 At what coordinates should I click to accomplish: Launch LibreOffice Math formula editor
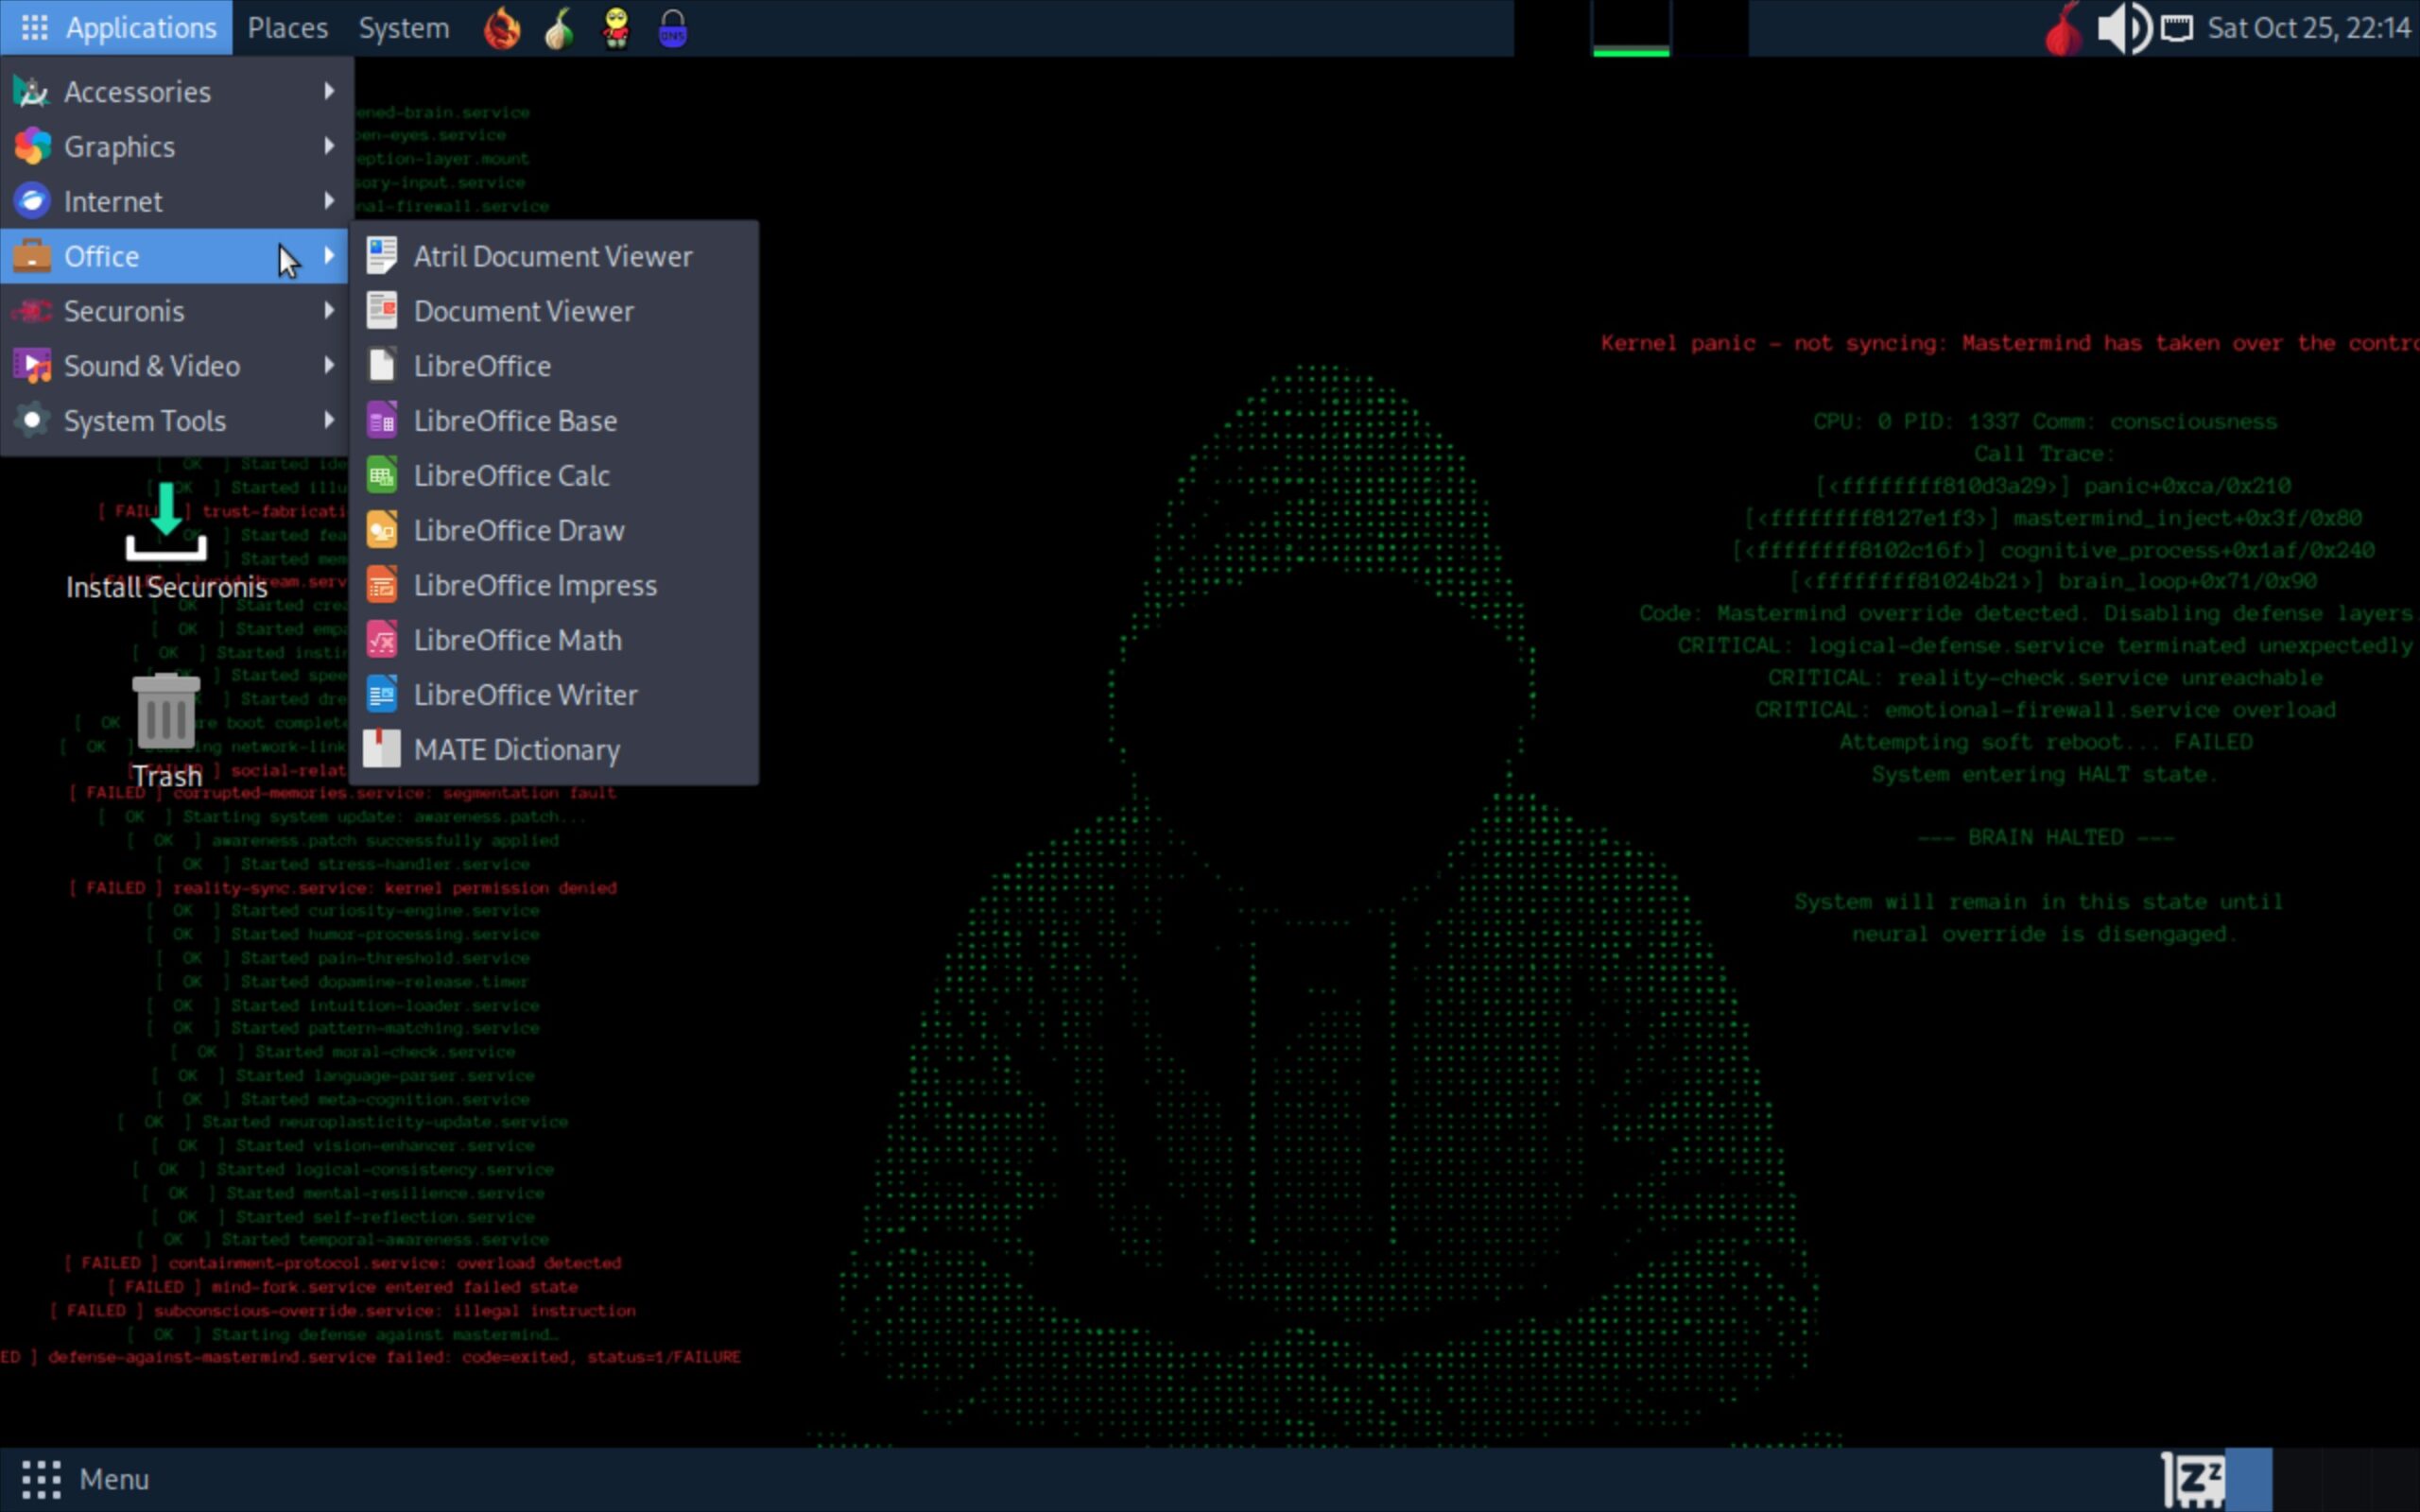517,640
